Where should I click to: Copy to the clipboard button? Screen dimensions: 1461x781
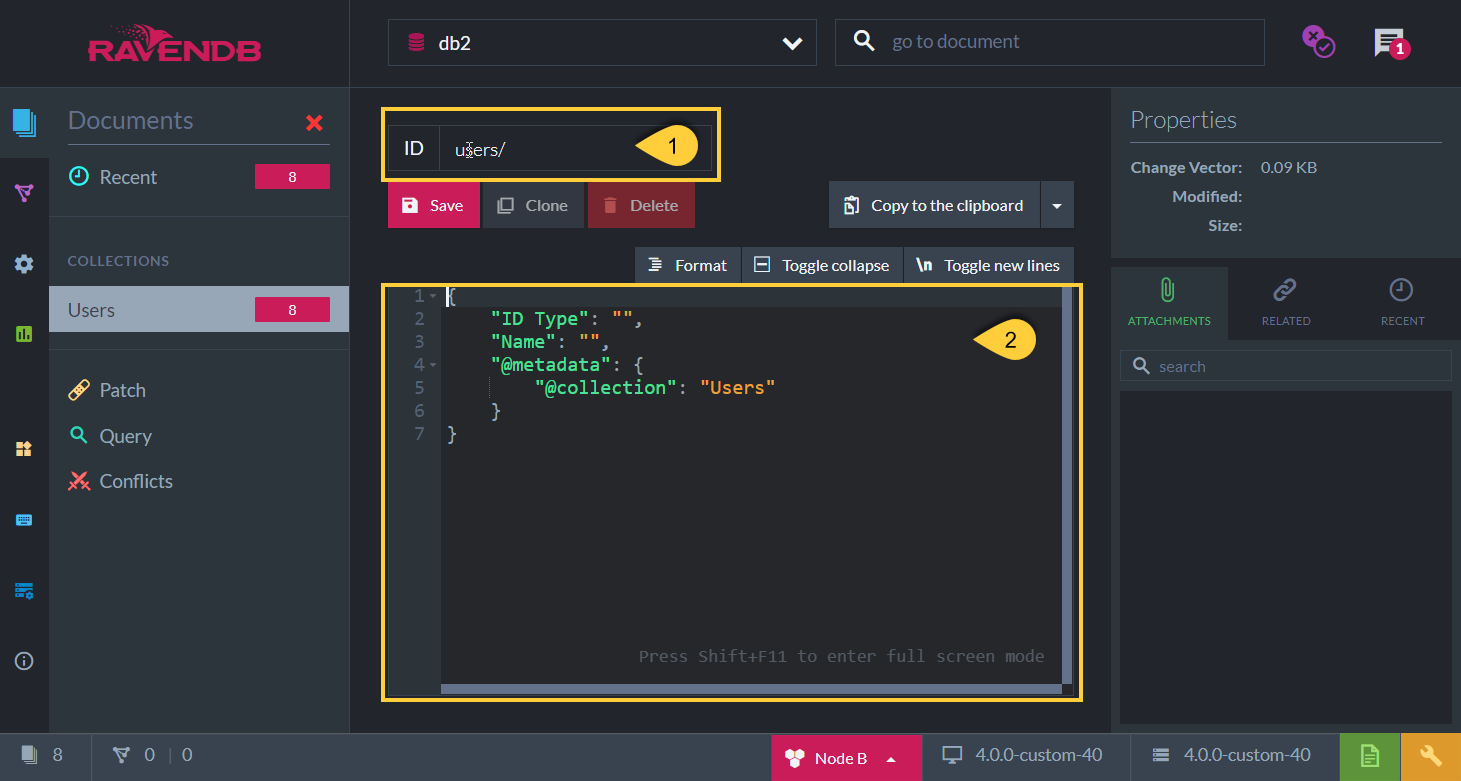coord(934,205)
